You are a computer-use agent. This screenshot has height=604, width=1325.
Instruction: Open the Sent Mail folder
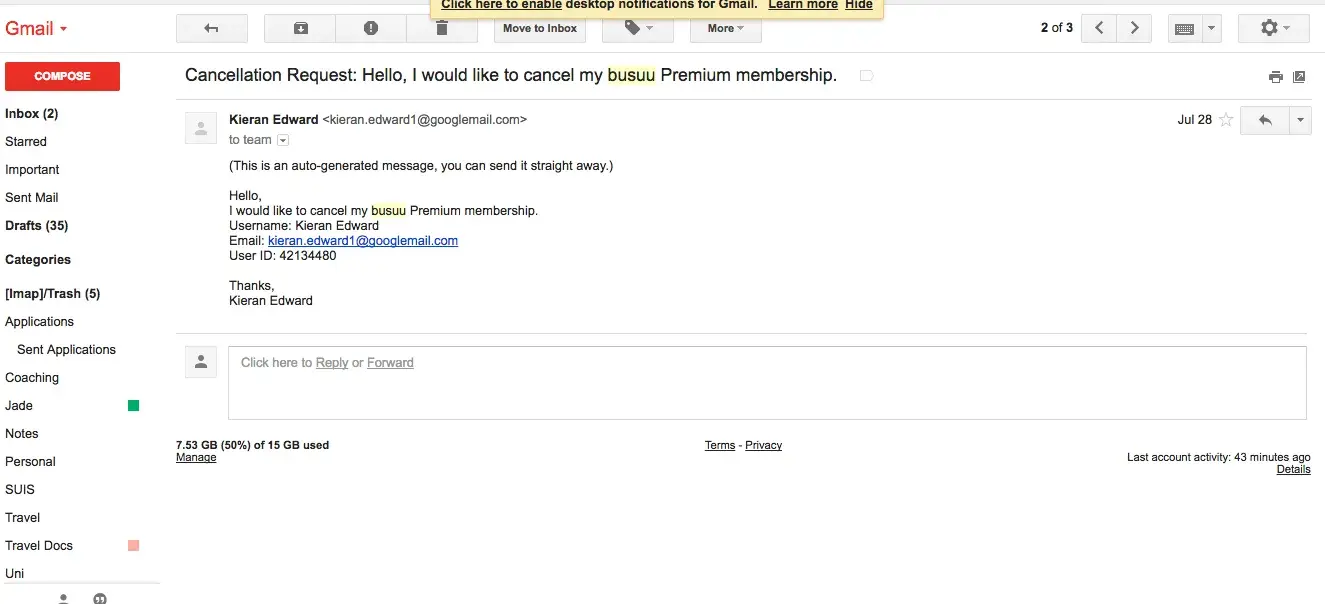coord(32,198)
